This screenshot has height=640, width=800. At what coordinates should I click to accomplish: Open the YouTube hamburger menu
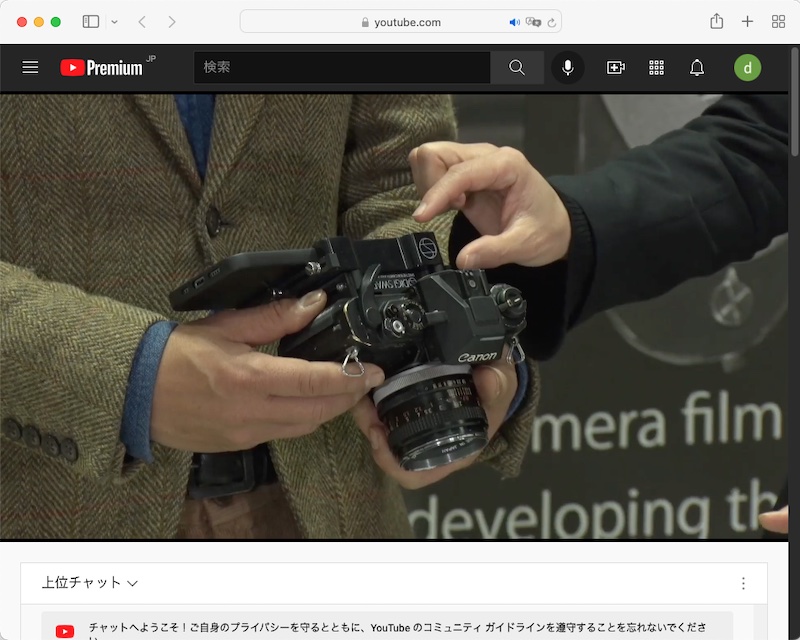(30, 67)
